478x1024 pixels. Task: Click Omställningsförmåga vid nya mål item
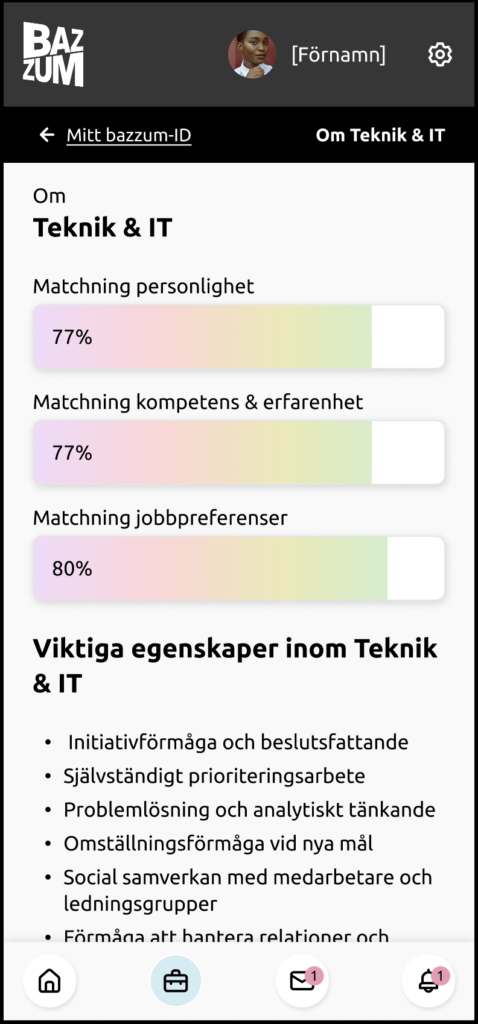tap(218, 843)
